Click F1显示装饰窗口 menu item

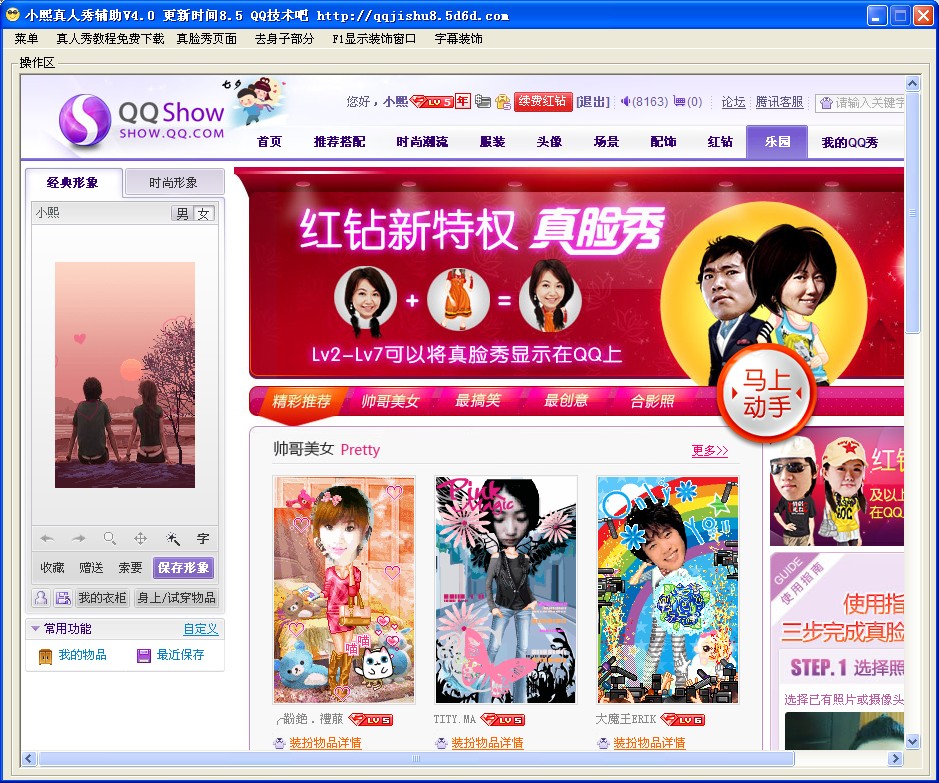[x=374, y=39]
